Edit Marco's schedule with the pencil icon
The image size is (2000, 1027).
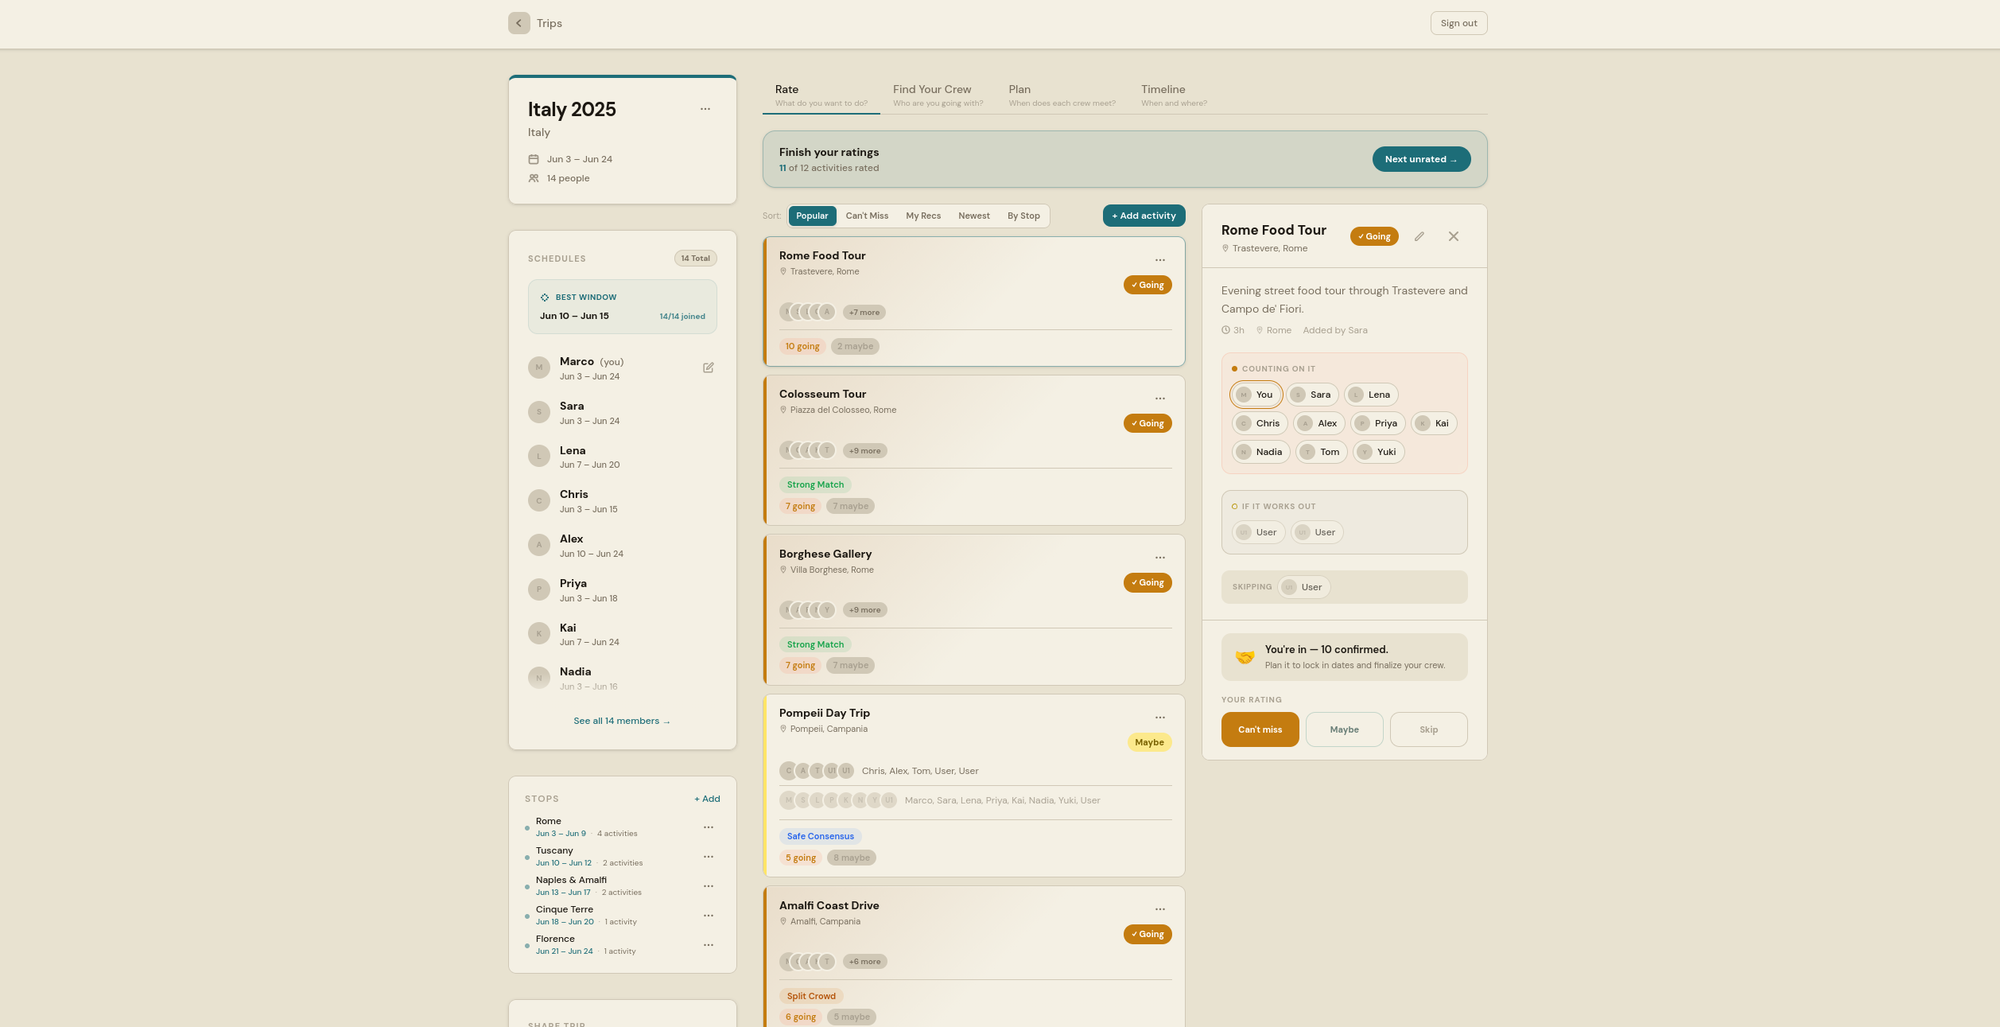coord(708,368)
